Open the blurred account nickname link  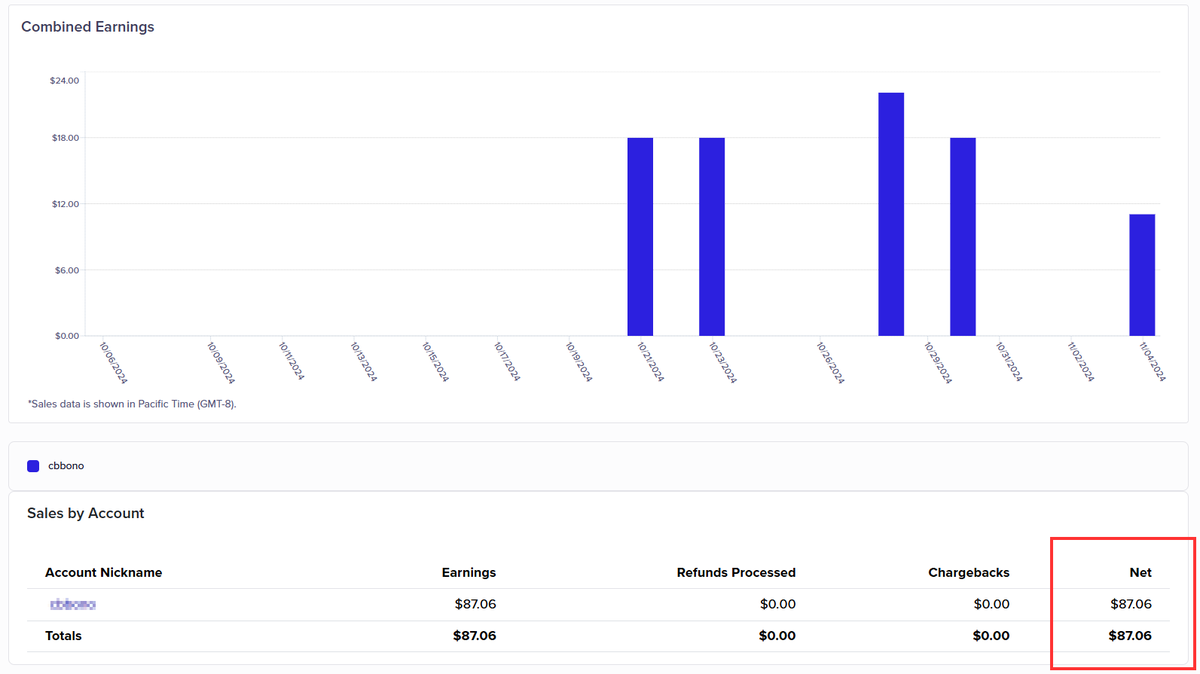pyautogui.click(x=72, y=604)
